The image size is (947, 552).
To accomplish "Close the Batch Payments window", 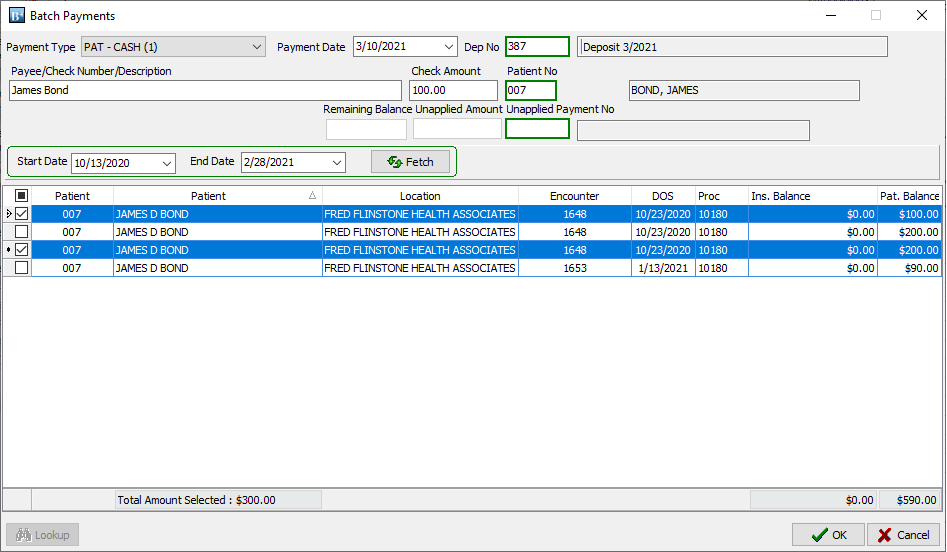I will pyautogui.click(x=921, y=16).
